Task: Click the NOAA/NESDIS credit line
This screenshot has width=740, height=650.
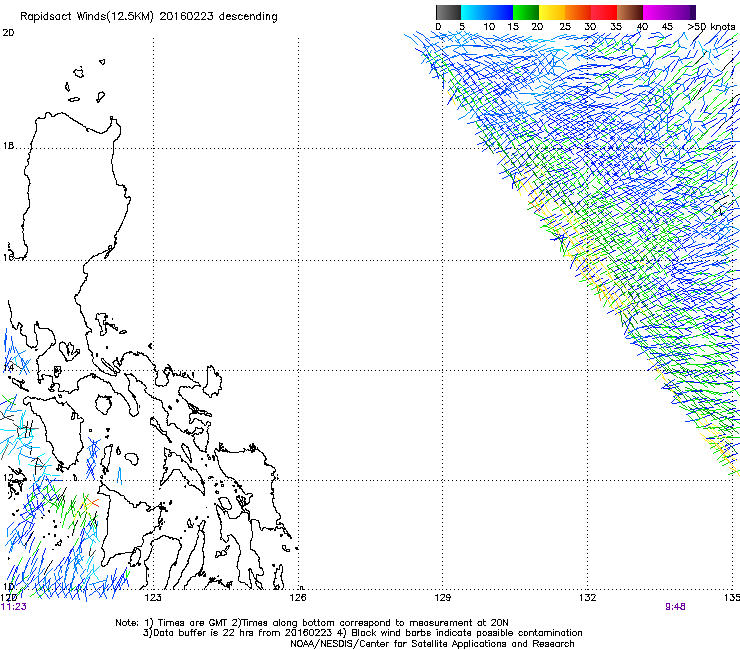Action: click(x=432, y=644)
